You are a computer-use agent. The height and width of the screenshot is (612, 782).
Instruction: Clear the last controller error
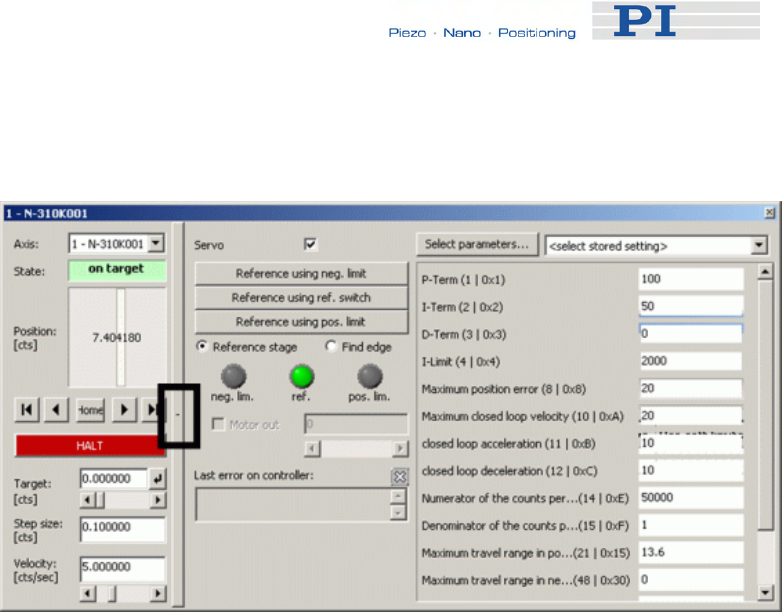[x=399, y=476]
